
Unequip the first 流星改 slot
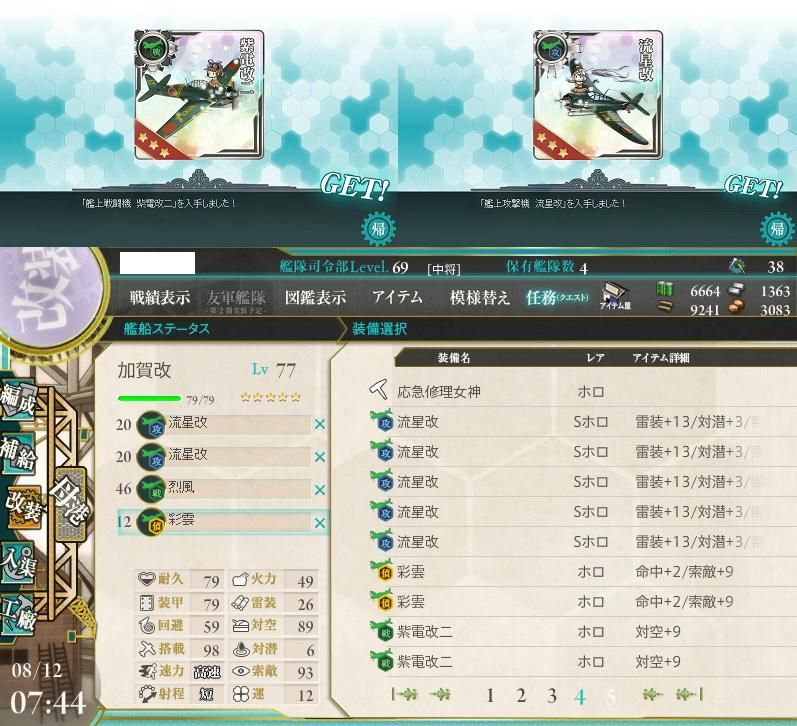(320, 425)
